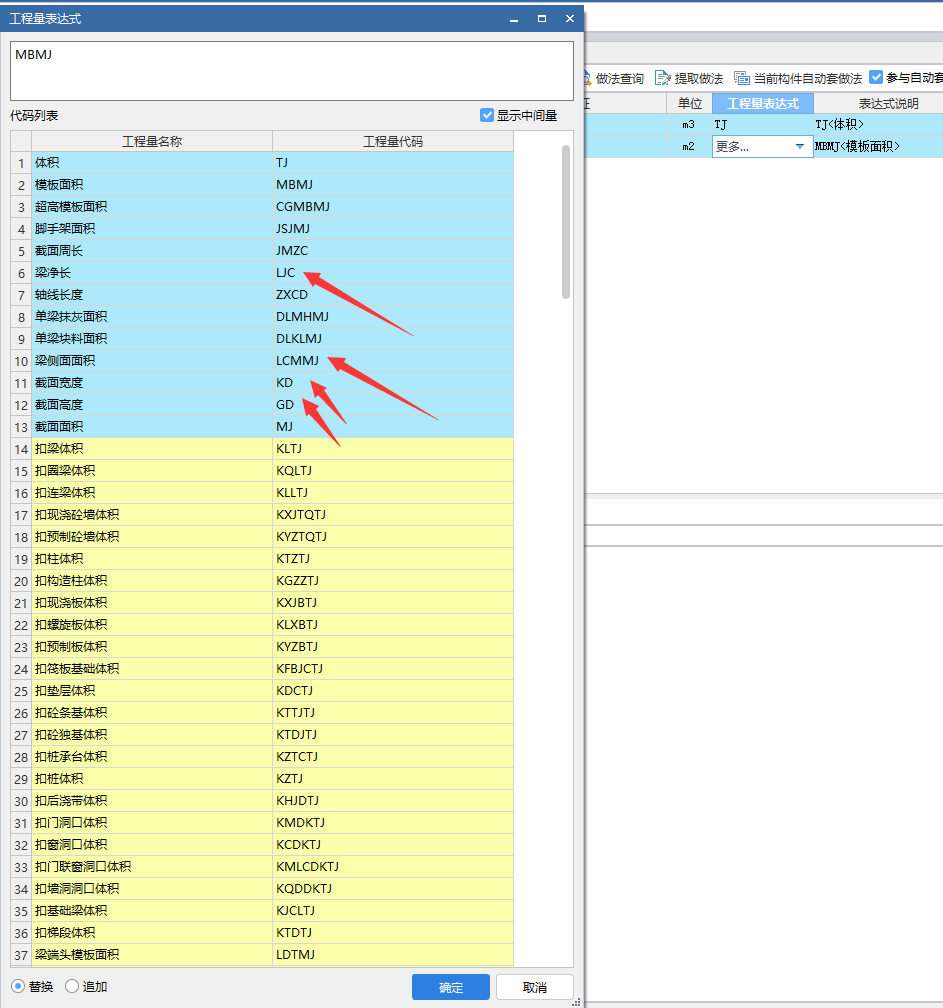Select the 扣现浇砼墙体积 row
This screenshot has height=1008, width=943.
pyautogui.click(x=273, y=514)
